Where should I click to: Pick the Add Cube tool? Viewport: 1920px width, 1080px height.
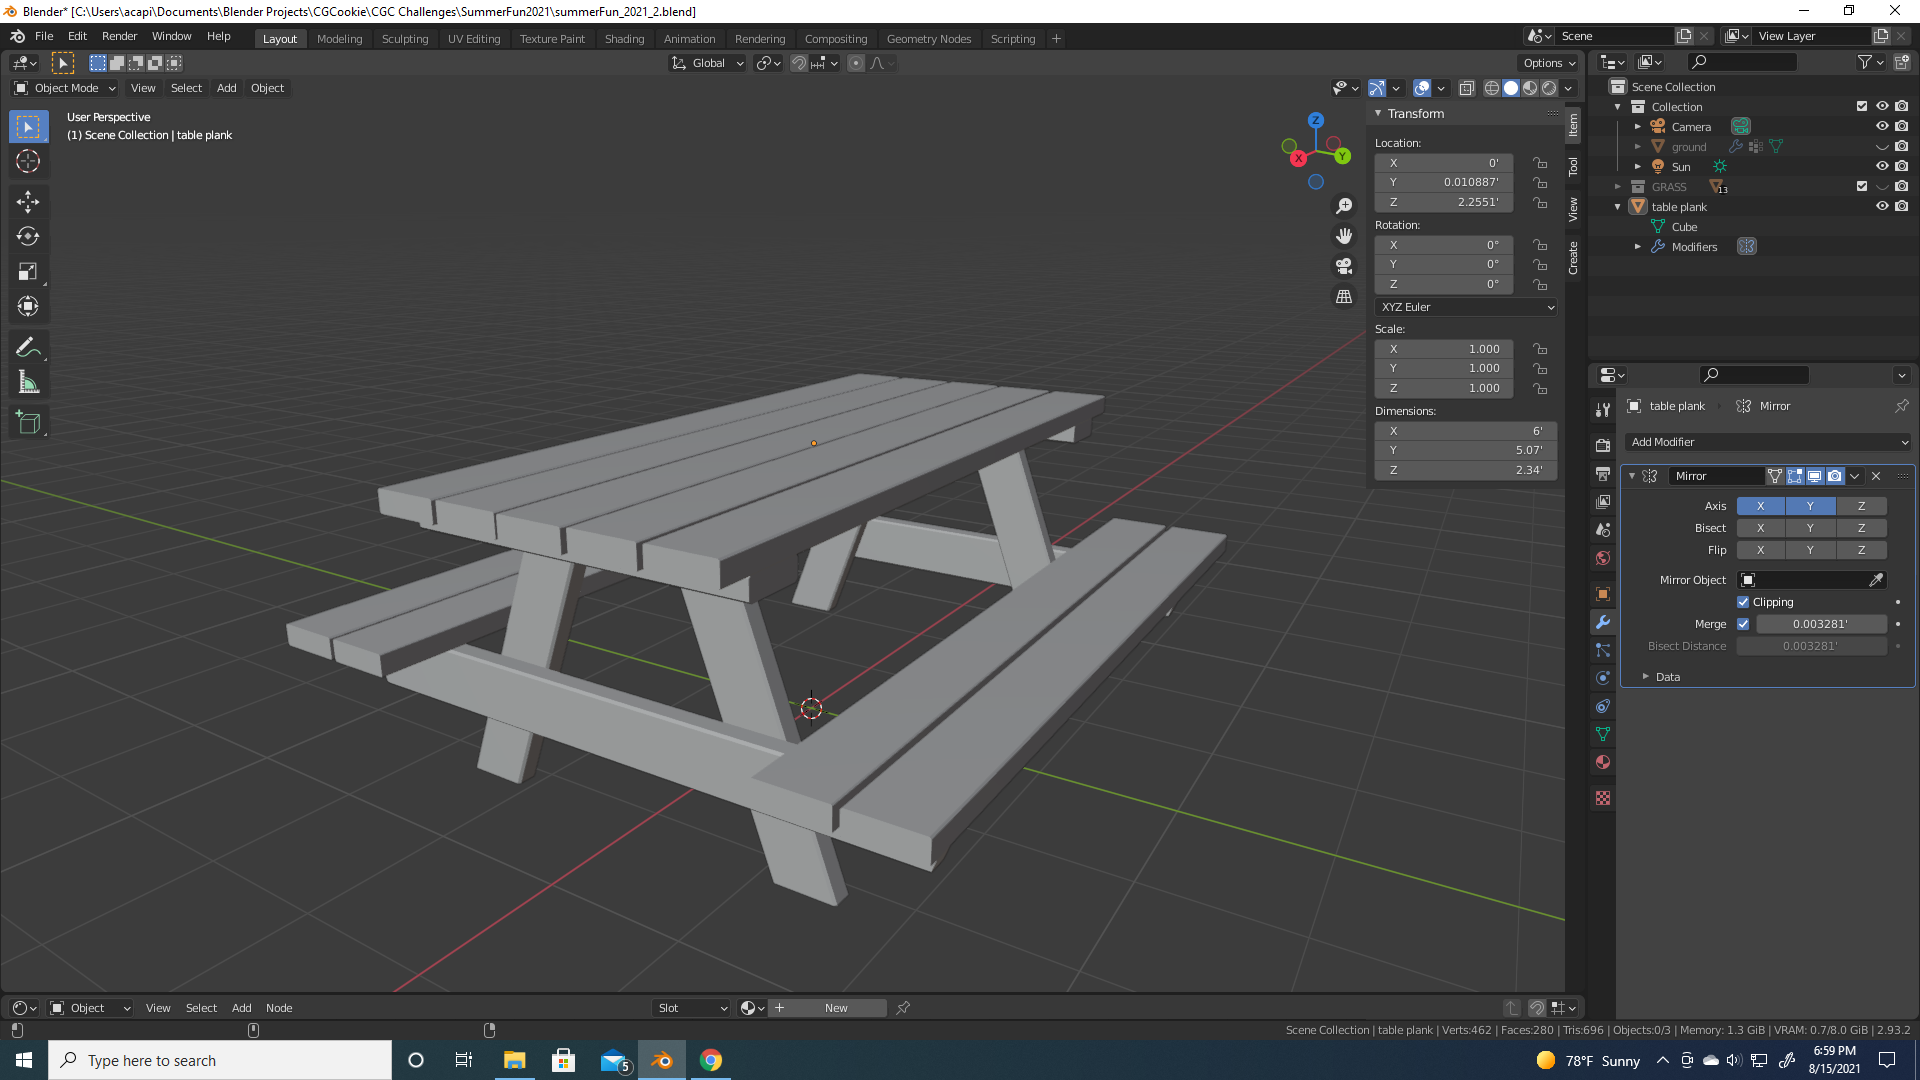click(x=28, y=423)
